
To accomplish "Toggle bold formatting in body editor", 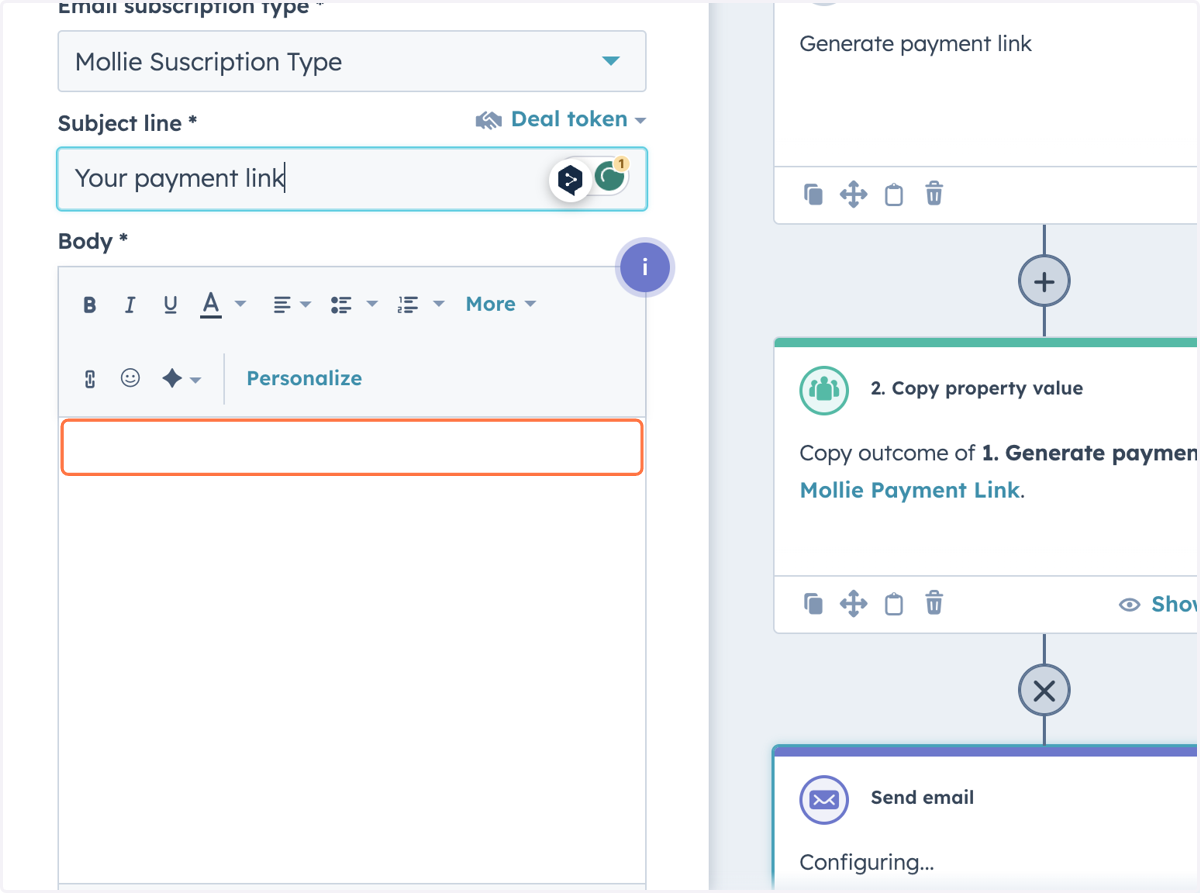I will point(90,305).
